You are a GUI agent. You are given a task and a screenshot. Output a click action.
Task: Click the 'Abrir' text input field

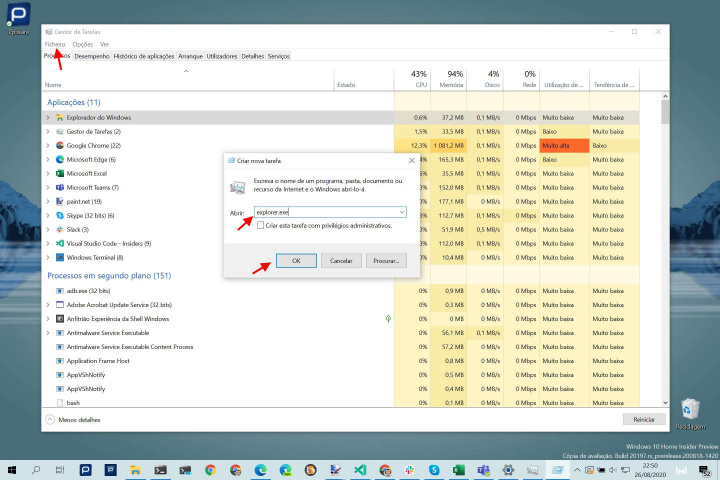coord(324,212)
